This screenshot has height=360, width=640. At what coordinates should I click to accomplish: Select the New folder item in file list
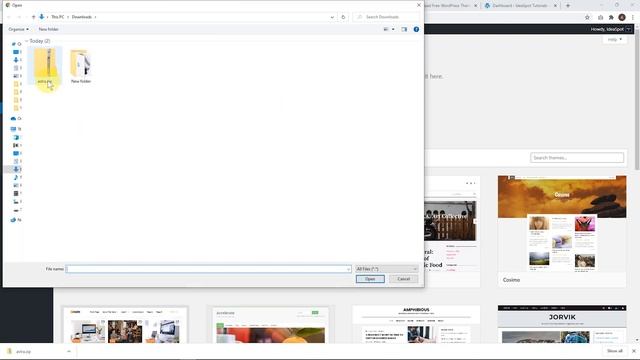click(81, 66)
